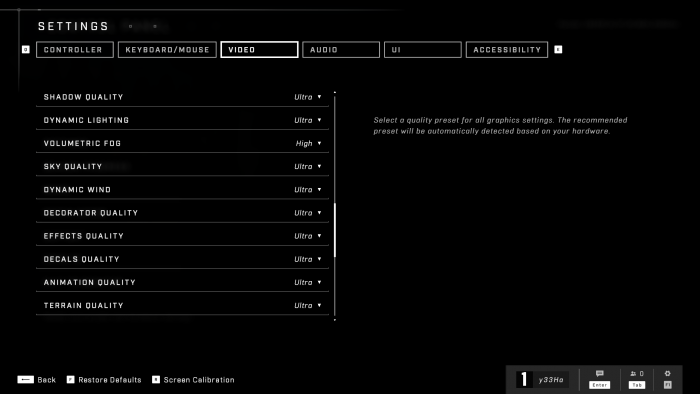Open the chat speech bubble icon
The height and width of the screenshot is (394, 700).
[x=600, y=373]
